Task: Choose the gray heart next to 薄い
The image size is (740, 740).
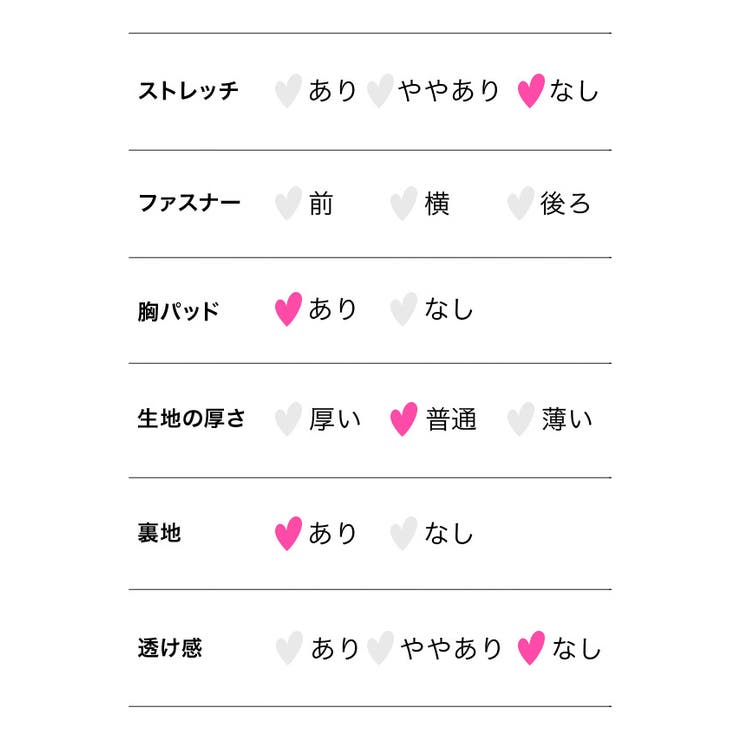Action: point(521,419)
